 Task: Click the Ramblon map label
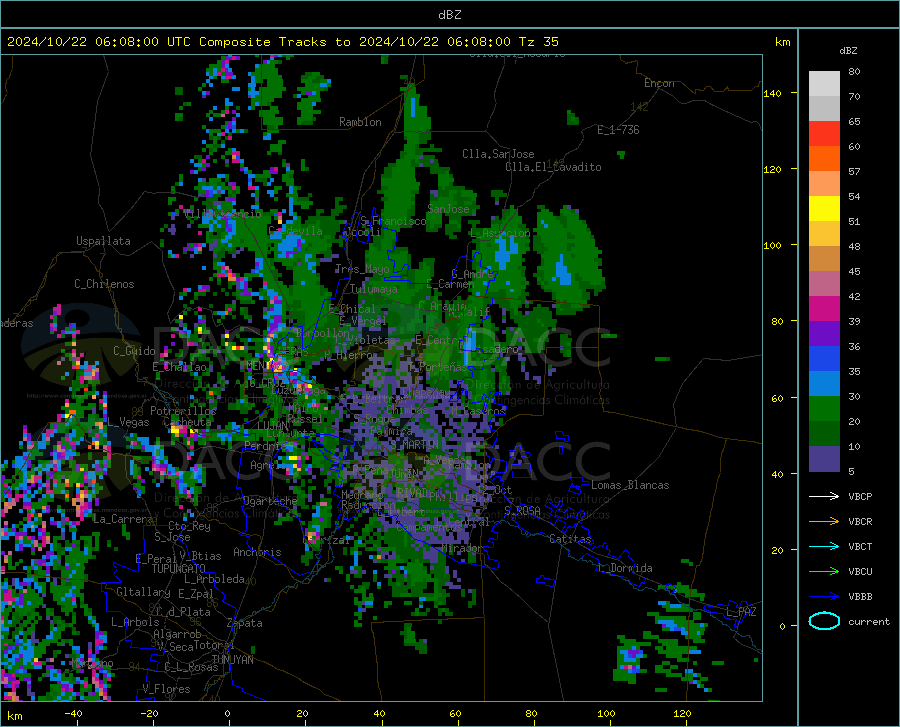click(x=360, y=122)
